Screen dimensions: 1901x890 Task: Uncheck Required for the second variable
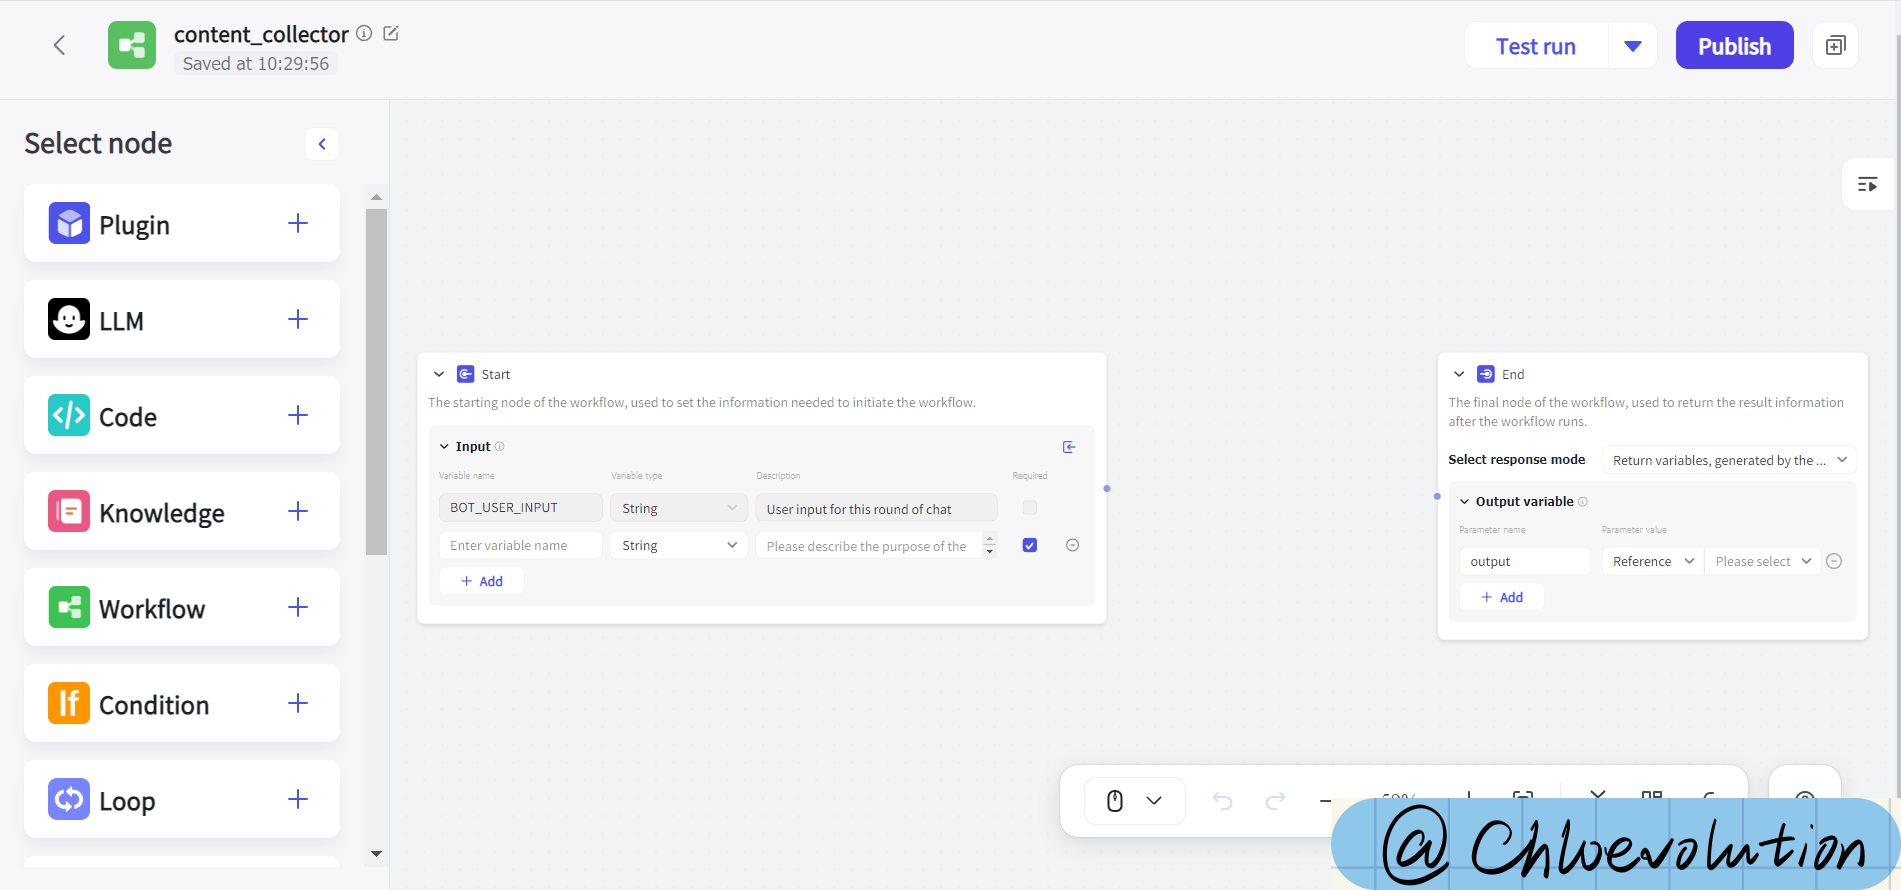[x=1030, y=545]
